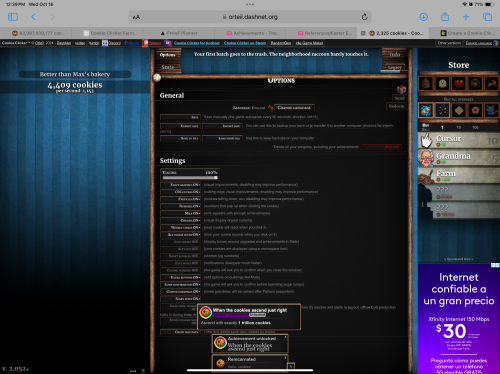
Task: Click the Save button
Action: pyautogui.click(x=180, y=117)
